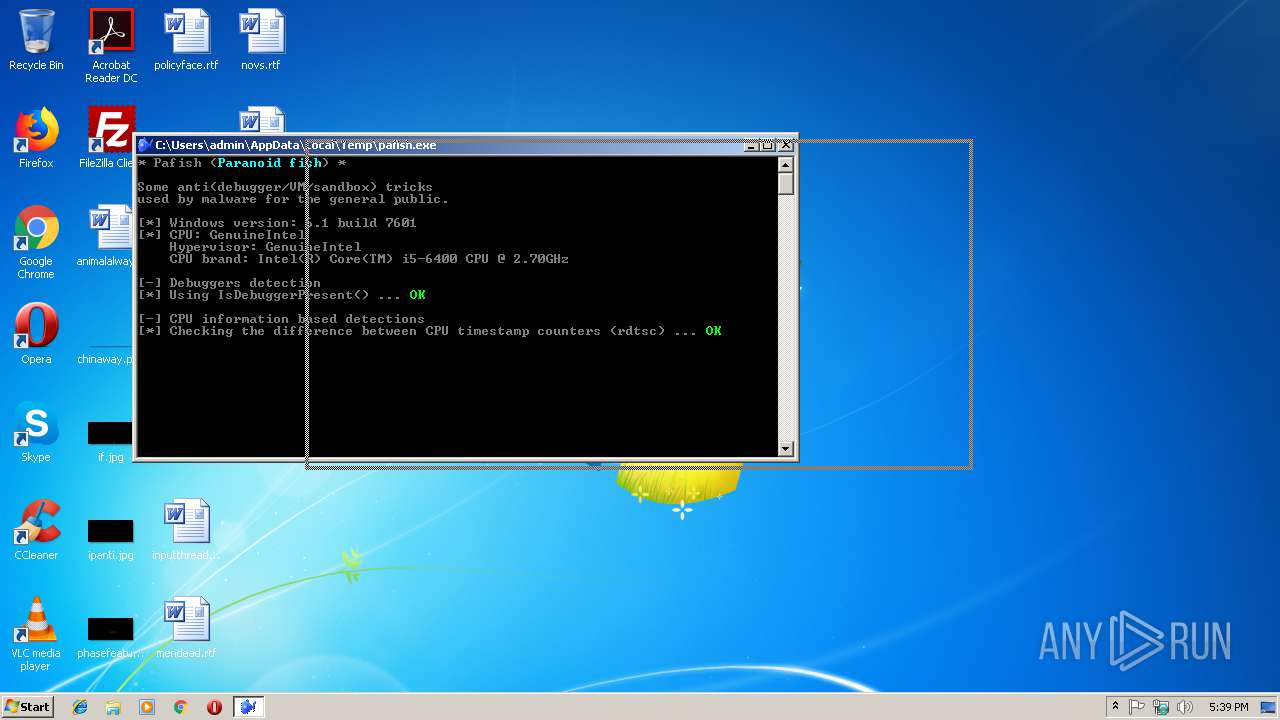Viewport: 1280px width, 720px height.
Task: Select the if.jpg image file
Action: click(x=110, y=440)
